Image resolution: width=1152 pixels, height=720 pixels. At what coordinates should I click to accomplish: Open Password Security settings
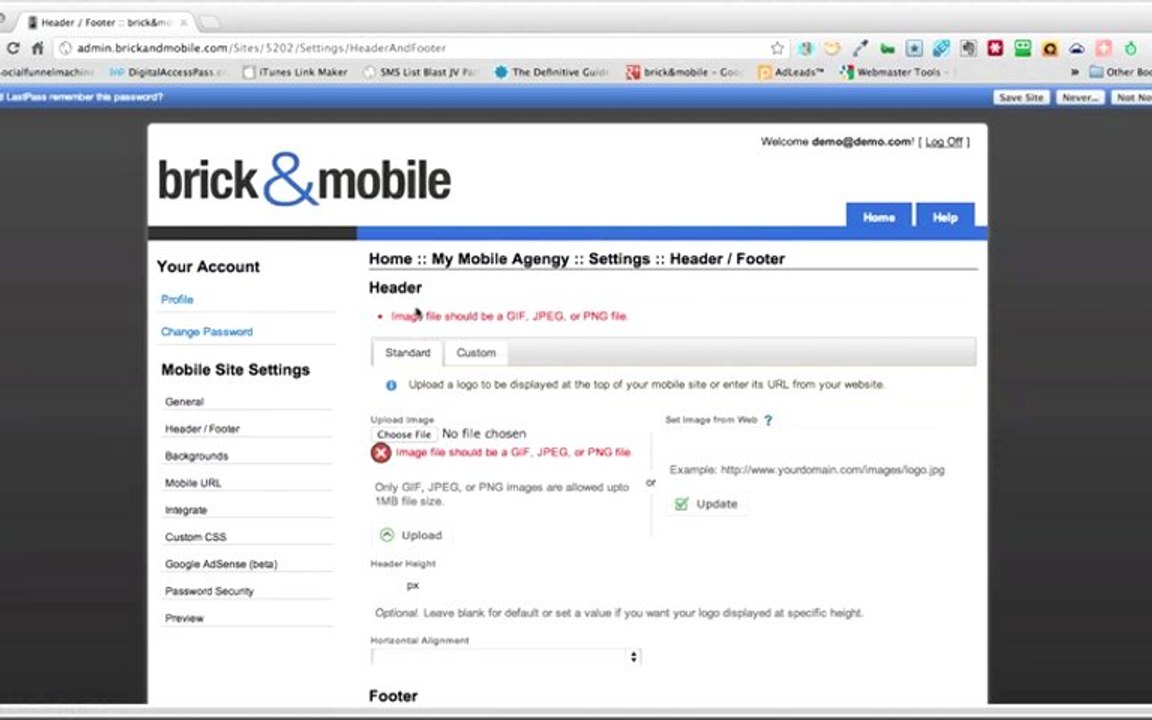209,591
